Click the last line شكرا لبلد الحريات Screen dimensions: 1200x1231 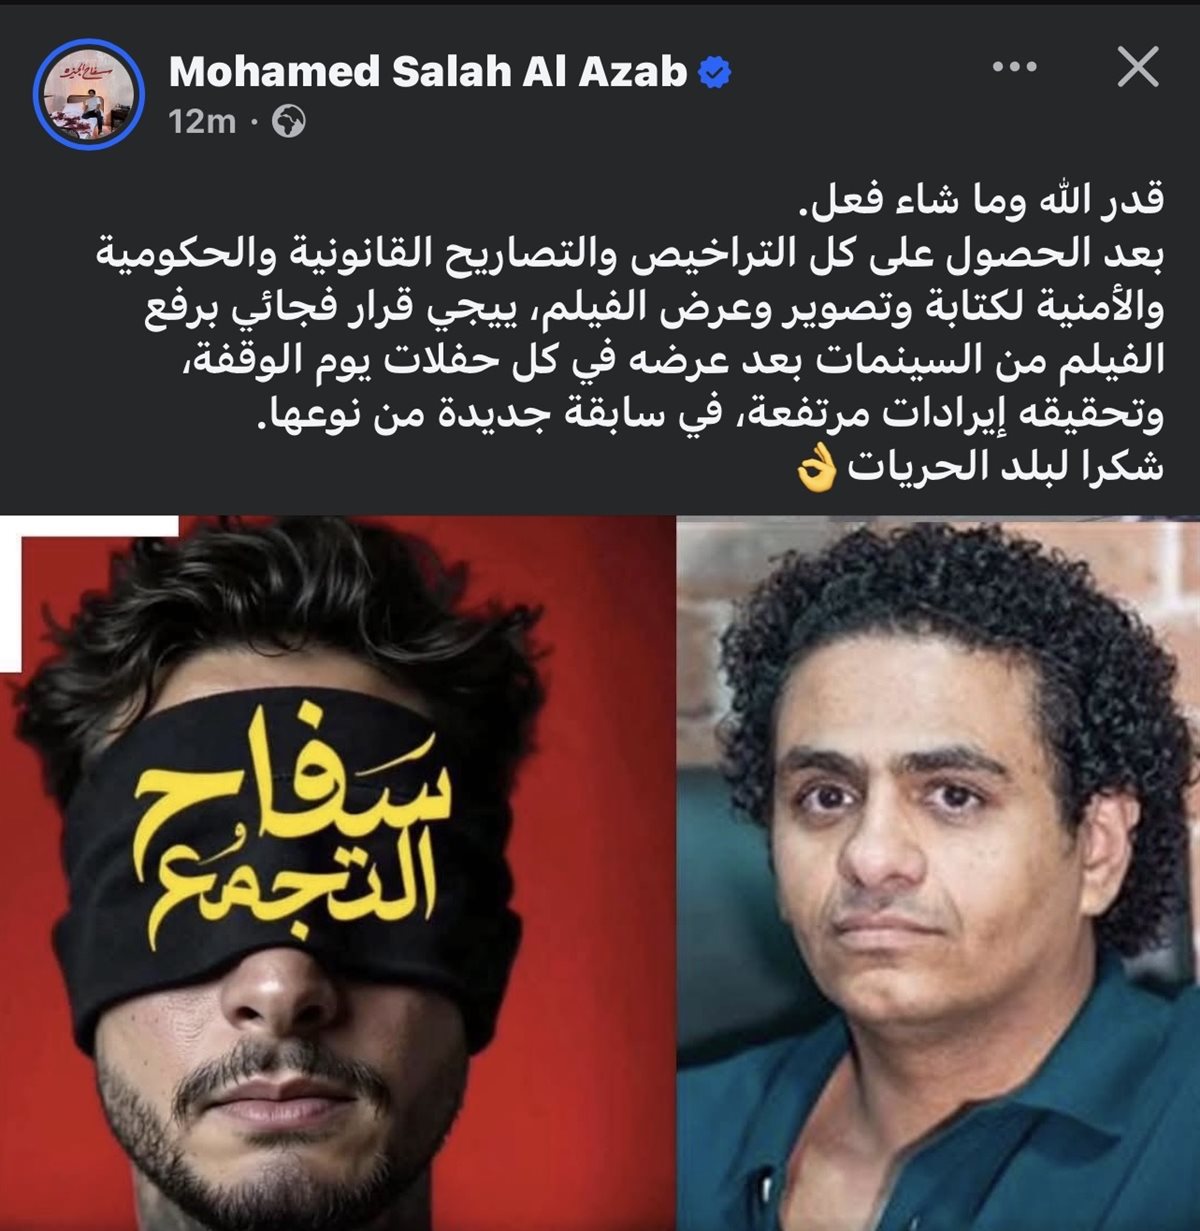(1005, 469)
